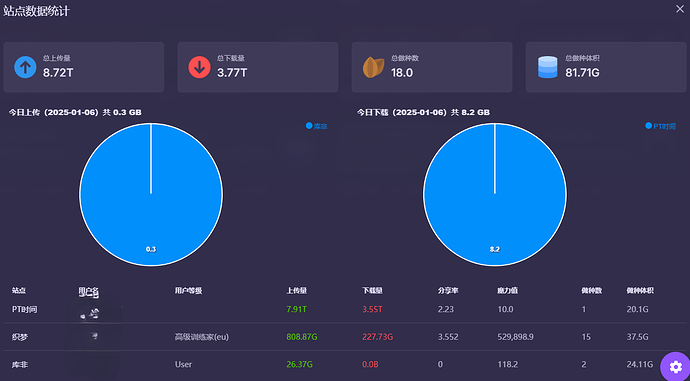Click the 37.5G seeding size cell
This screenshot has height=381, width=690.
[x=638, y=337]
